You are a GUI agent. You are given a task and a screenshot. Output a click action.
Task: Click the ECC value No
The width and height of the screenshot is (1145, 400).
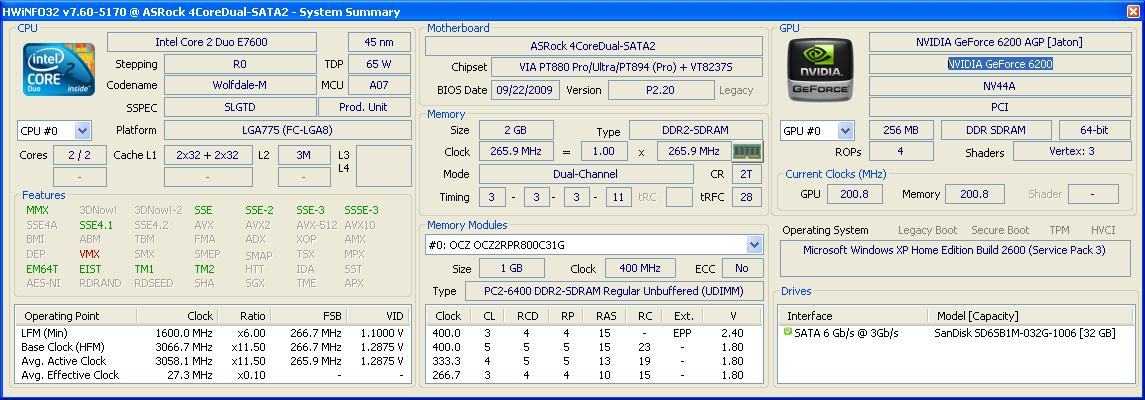tap(742, 269)
